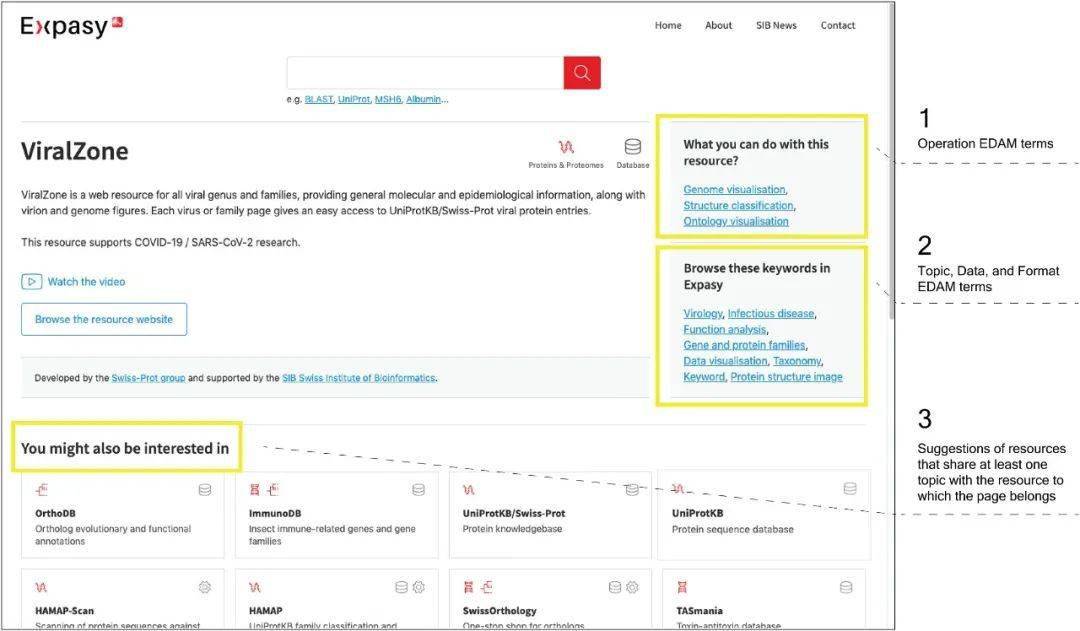Follow the Virology keyword link

(702, 313)
